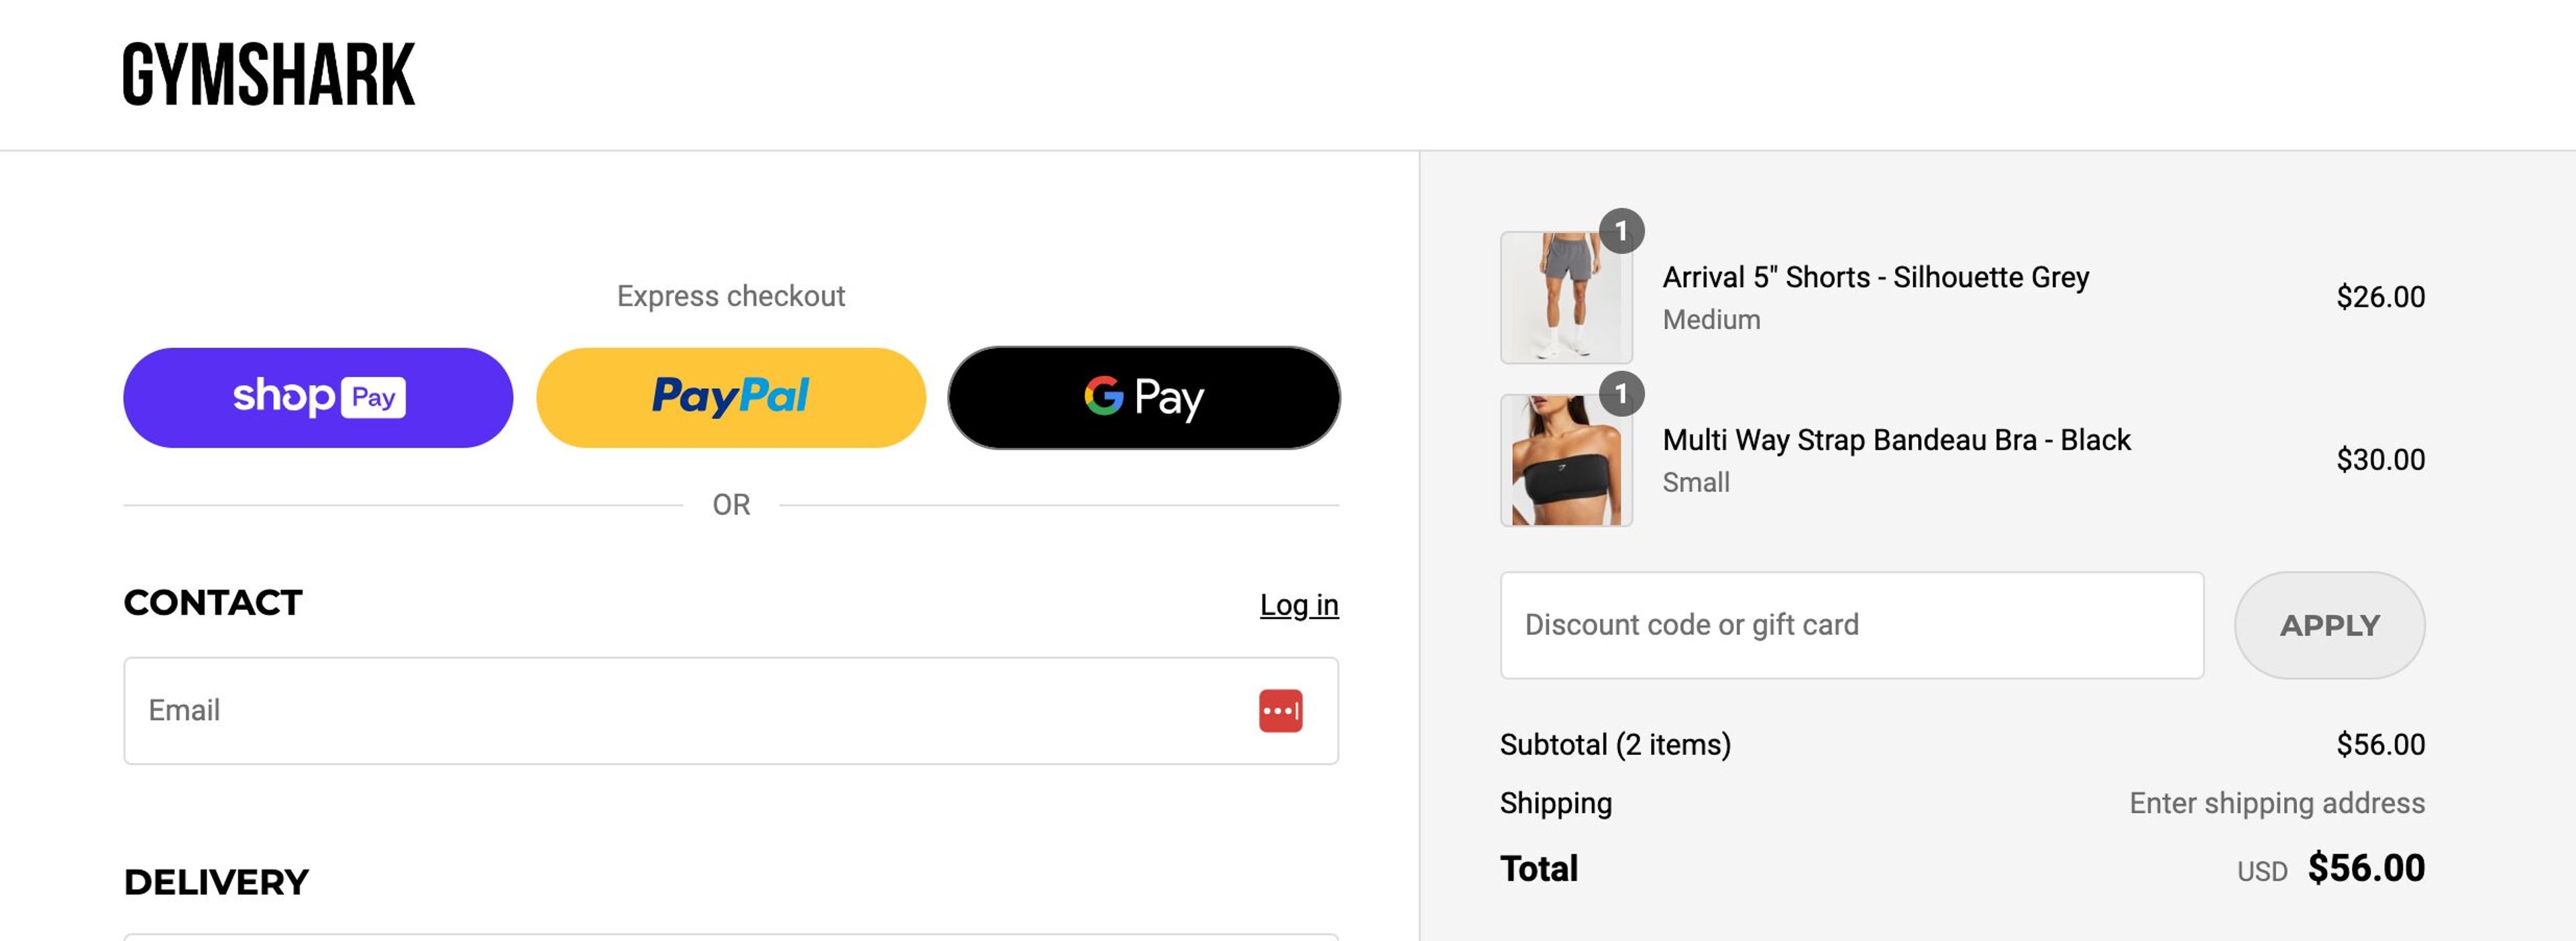Select the Shop Pay express checkout option
This screenshot has height=941, width=2576.
(x=317, y=397)
